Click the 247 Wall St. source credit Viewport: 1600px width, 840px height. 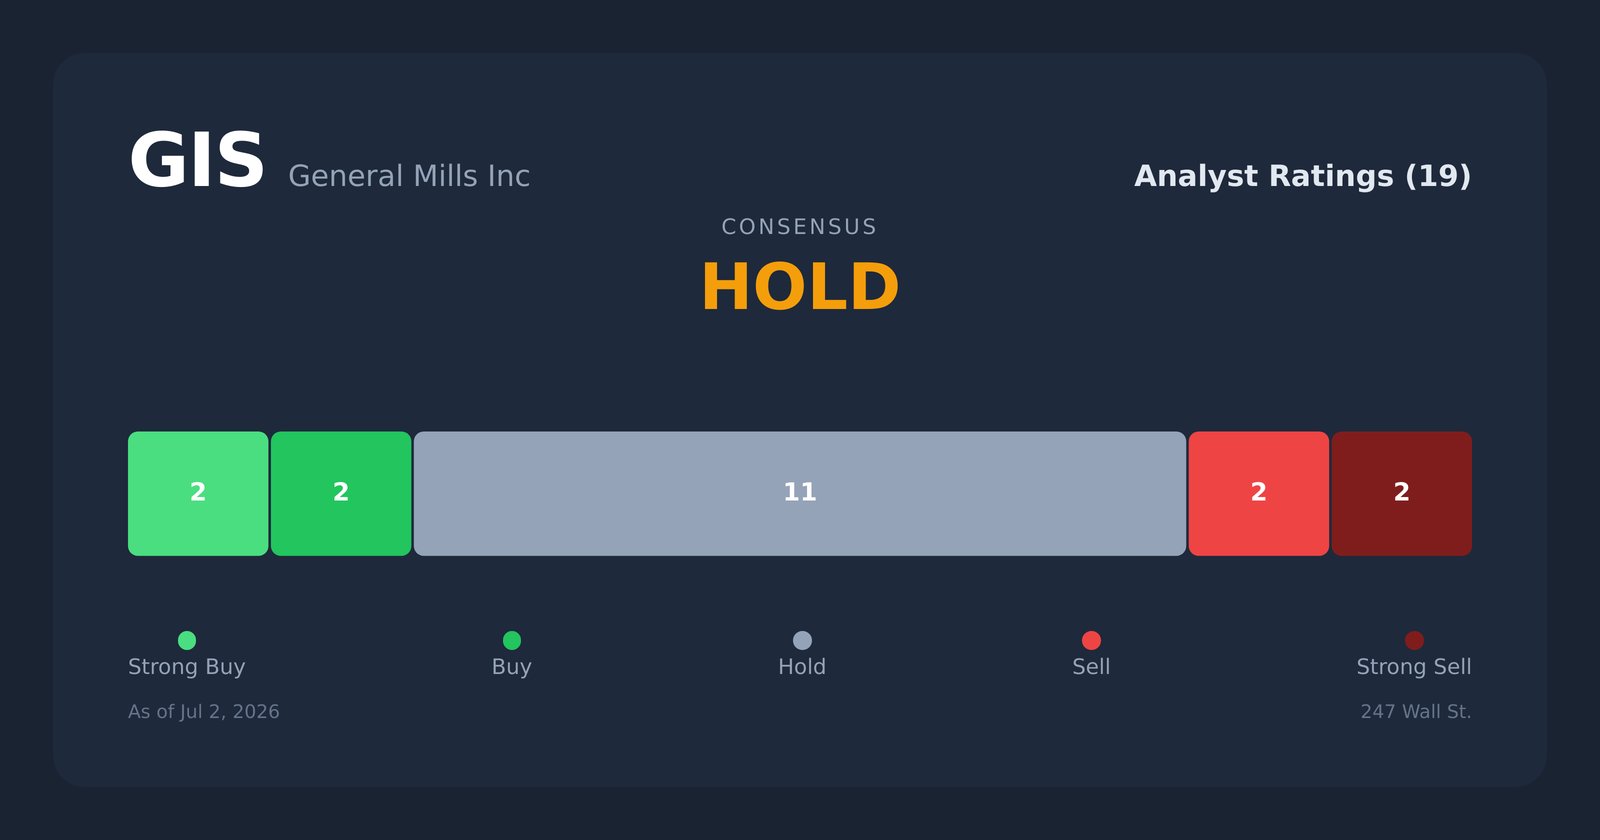click(x=1416, y=712)
